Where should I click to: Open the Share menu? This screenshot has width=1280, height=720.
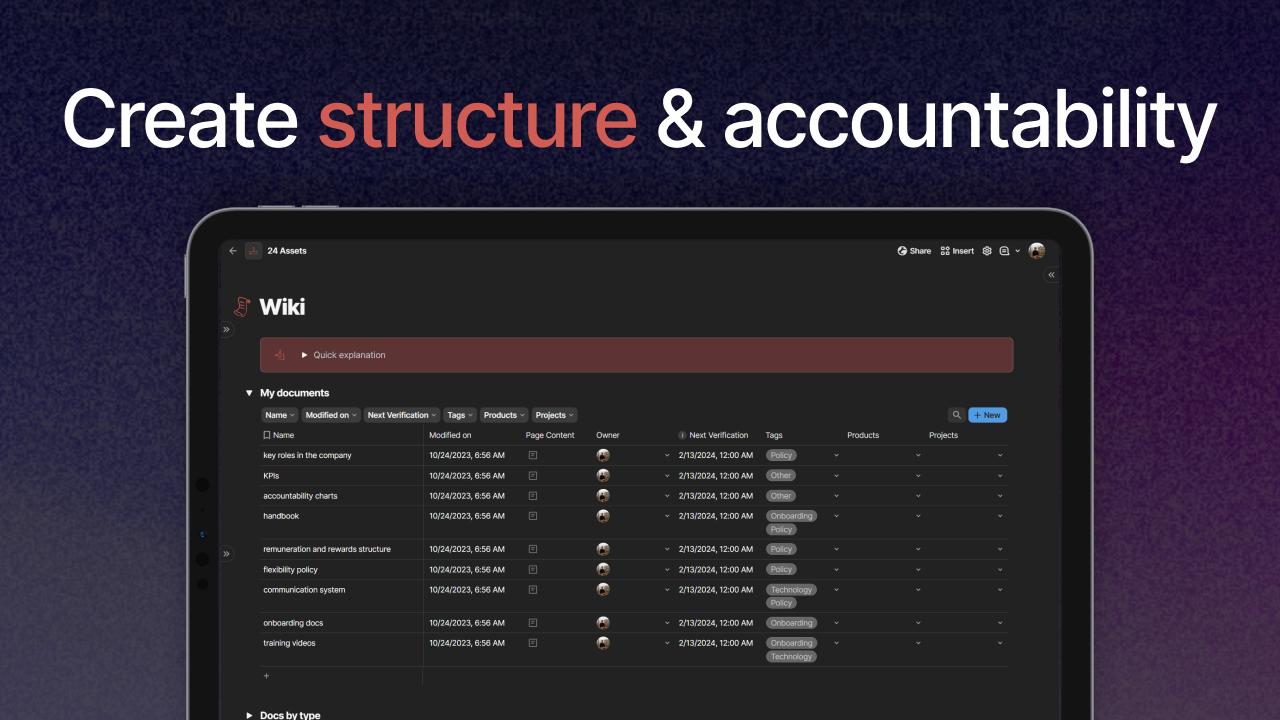914,251
